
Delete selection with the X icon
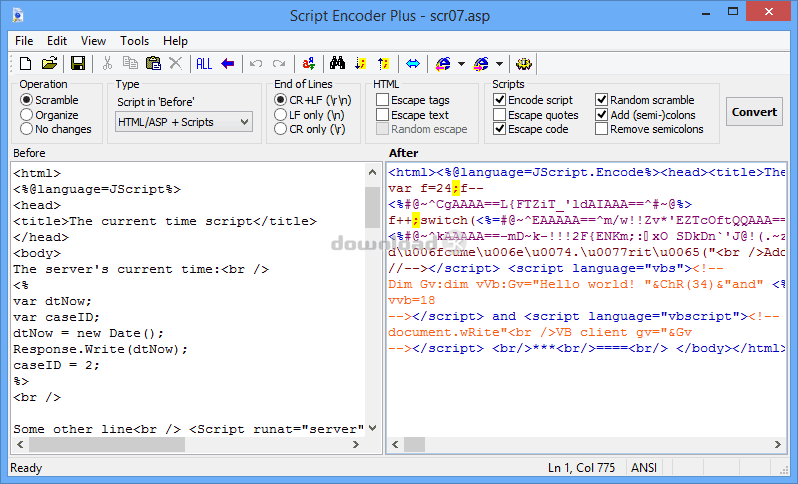[175, 64]
